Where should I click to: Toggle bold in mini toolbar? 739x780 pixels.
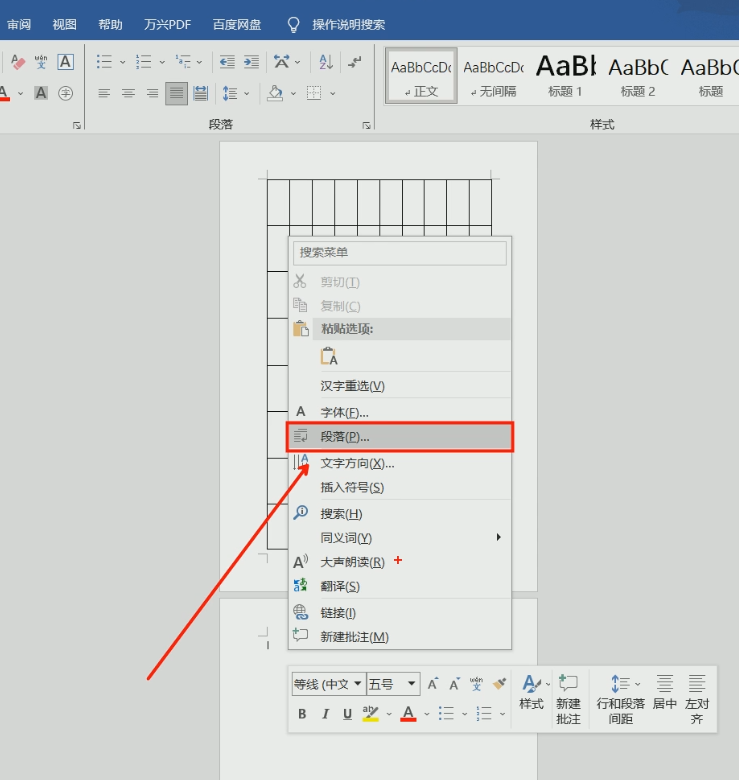click(302, 714)
